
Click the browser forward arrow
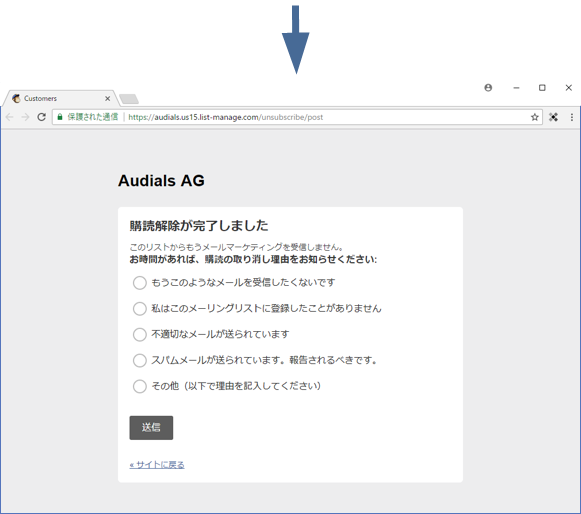pos(25,117)
